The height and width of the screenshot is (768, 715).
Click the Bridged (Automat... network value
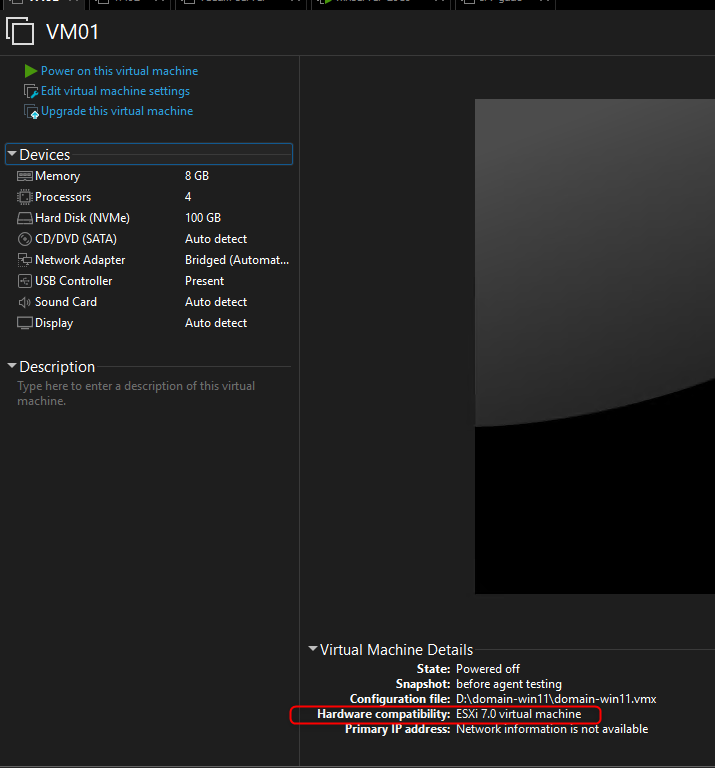click(237, 260)
